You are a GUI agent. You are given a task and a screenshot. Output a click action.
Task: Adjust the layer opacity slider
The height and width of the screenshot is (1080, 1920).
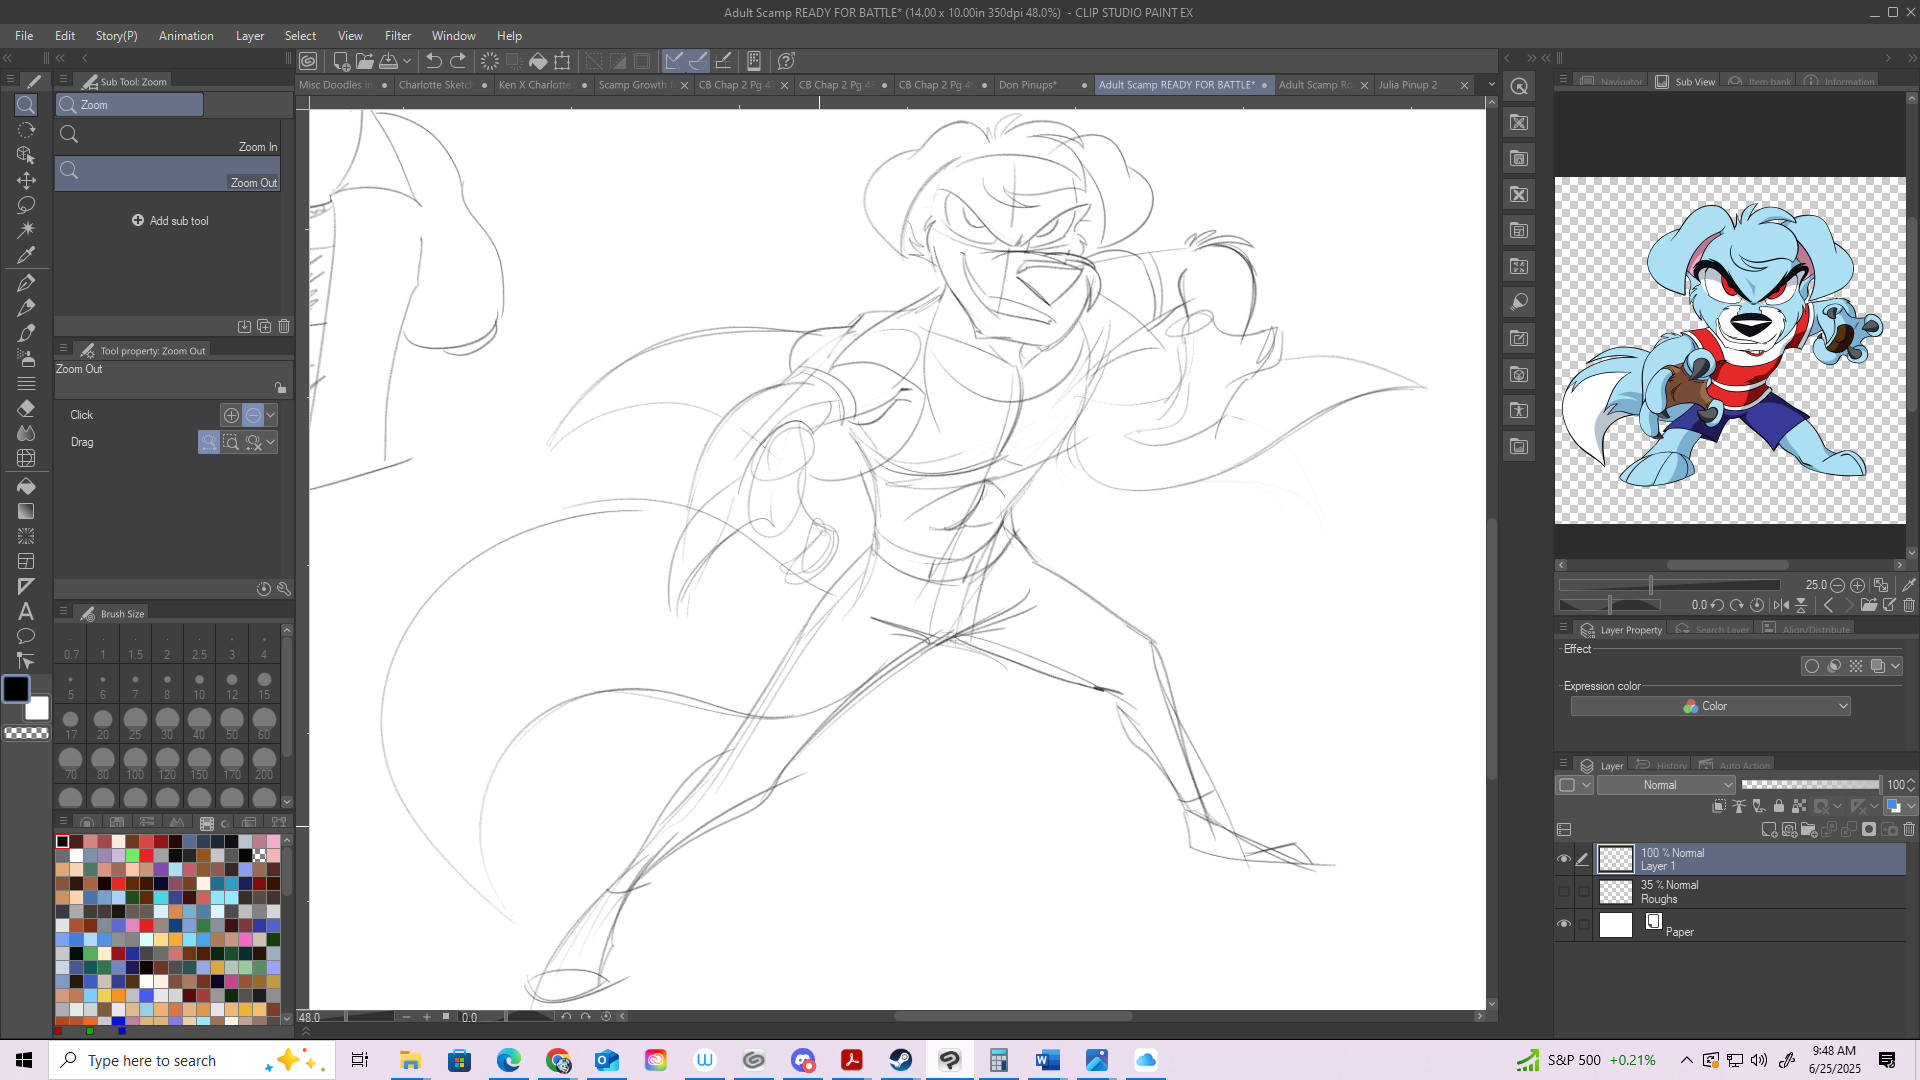click(x=1810, y=785)
